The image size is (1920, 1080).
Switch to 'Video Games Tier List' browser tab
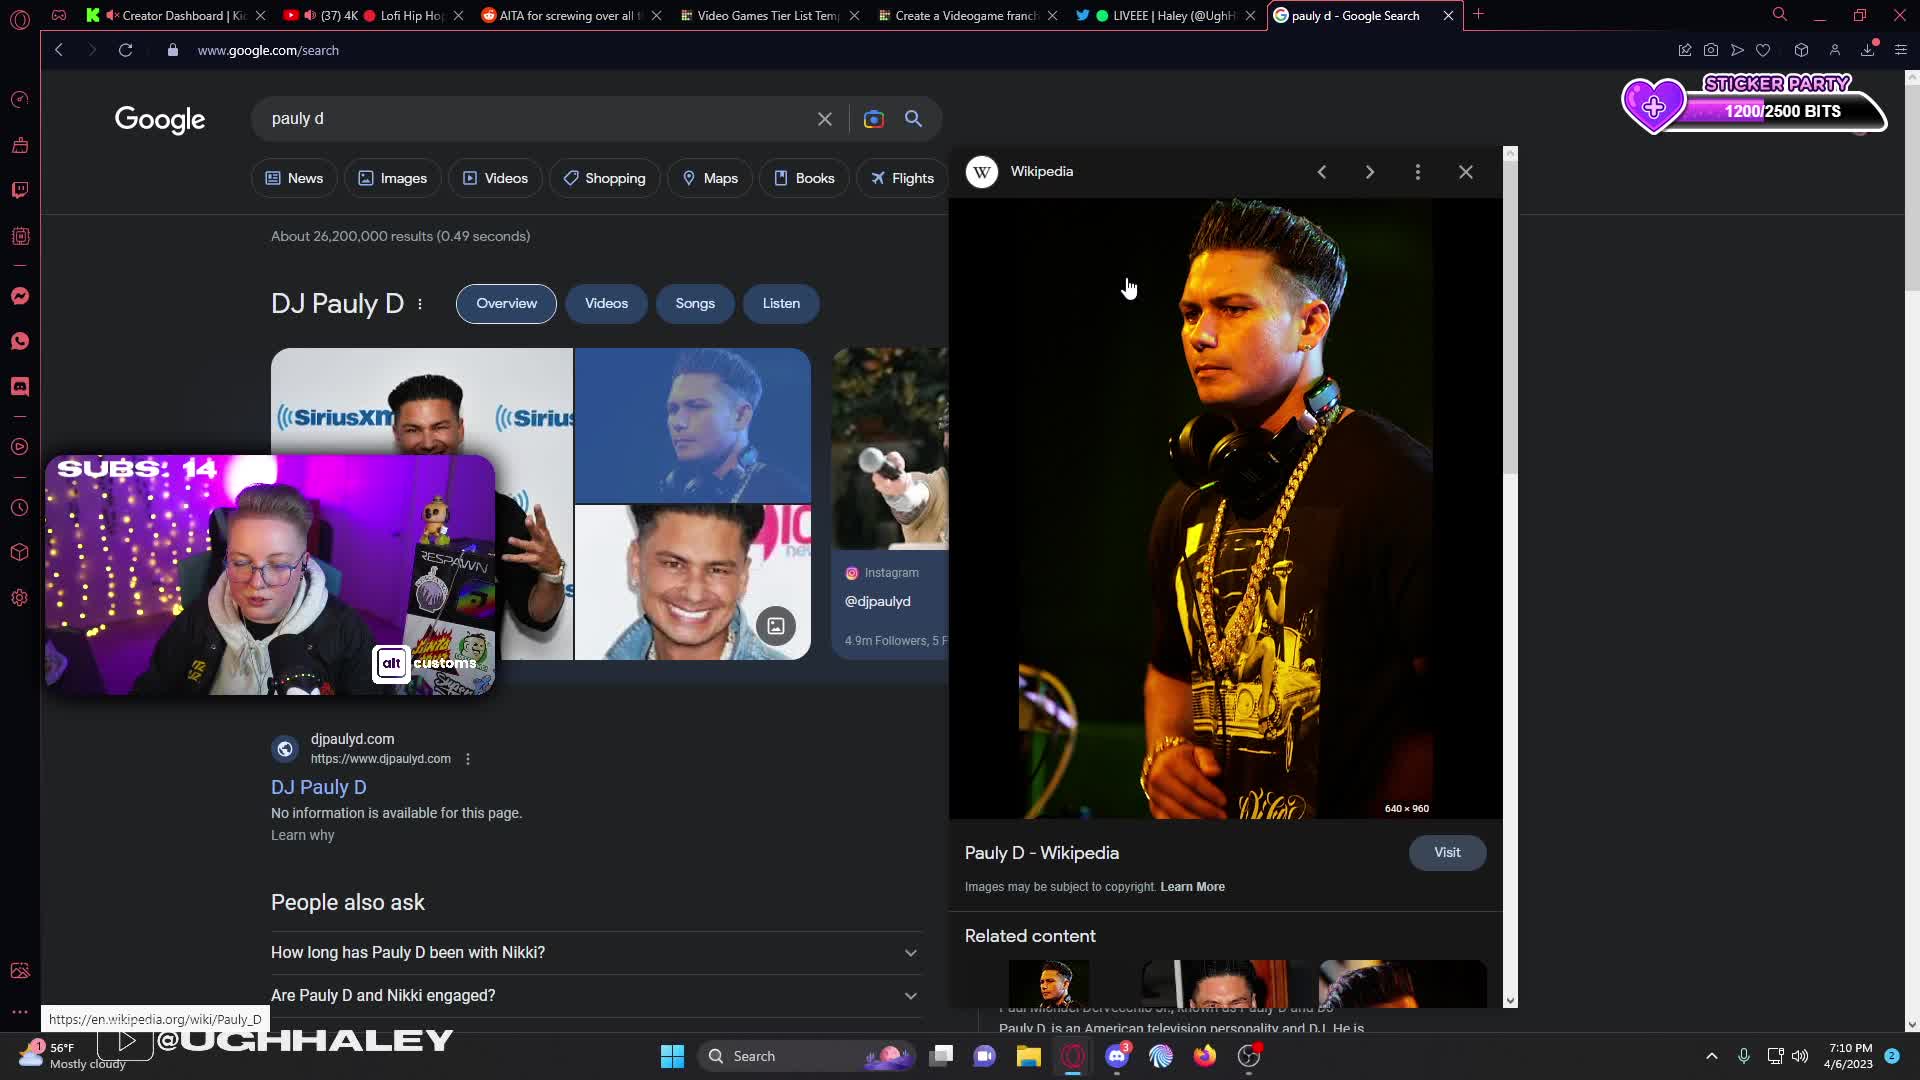click(x=767, y=16)
